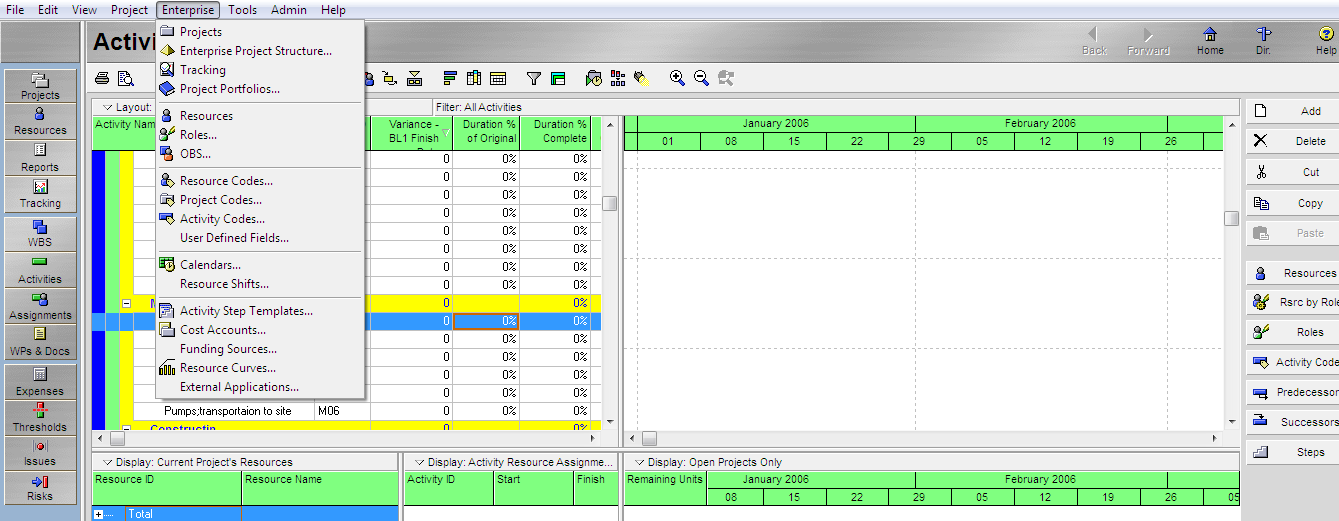This screenshot has height=521, width=1339.
Task: Expand the Total row in resources table
Action: point(99,514)
